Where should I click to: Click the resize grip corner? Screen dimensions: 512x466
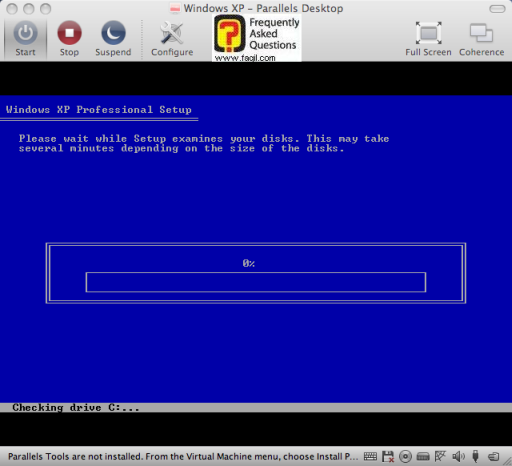(x=507, y=461)
